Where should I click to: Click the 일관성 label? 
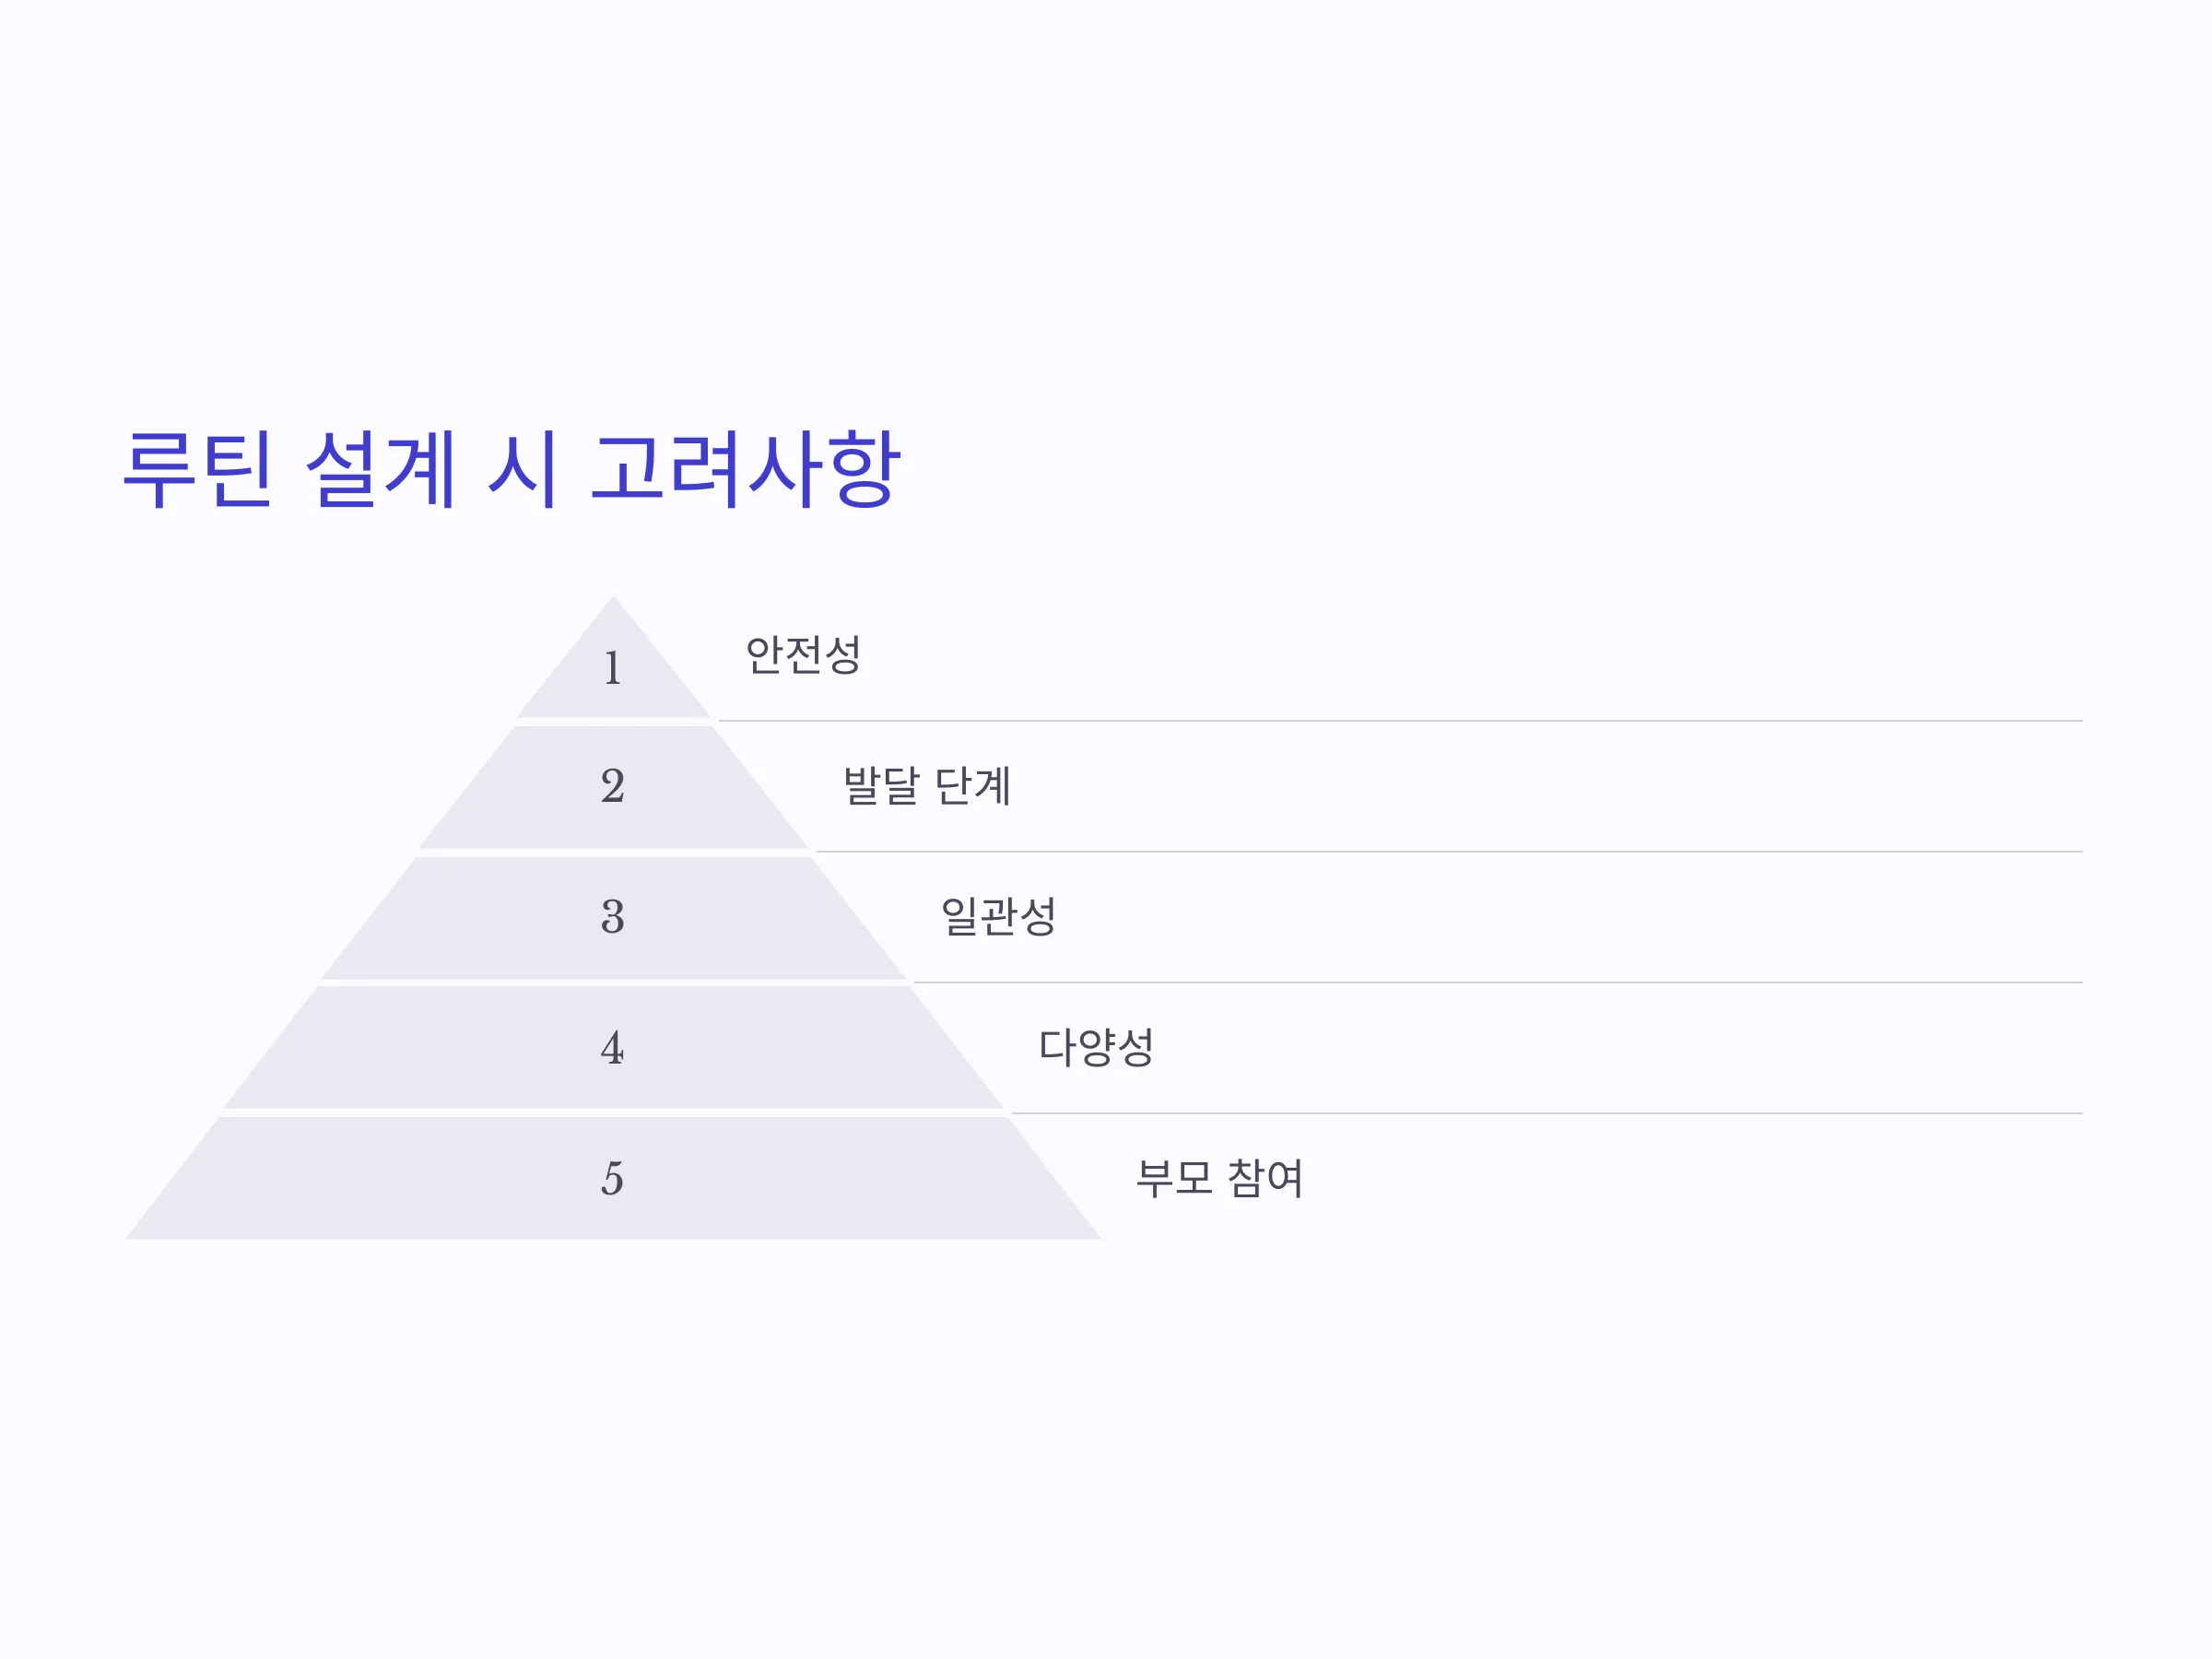(x=998, y=916)
